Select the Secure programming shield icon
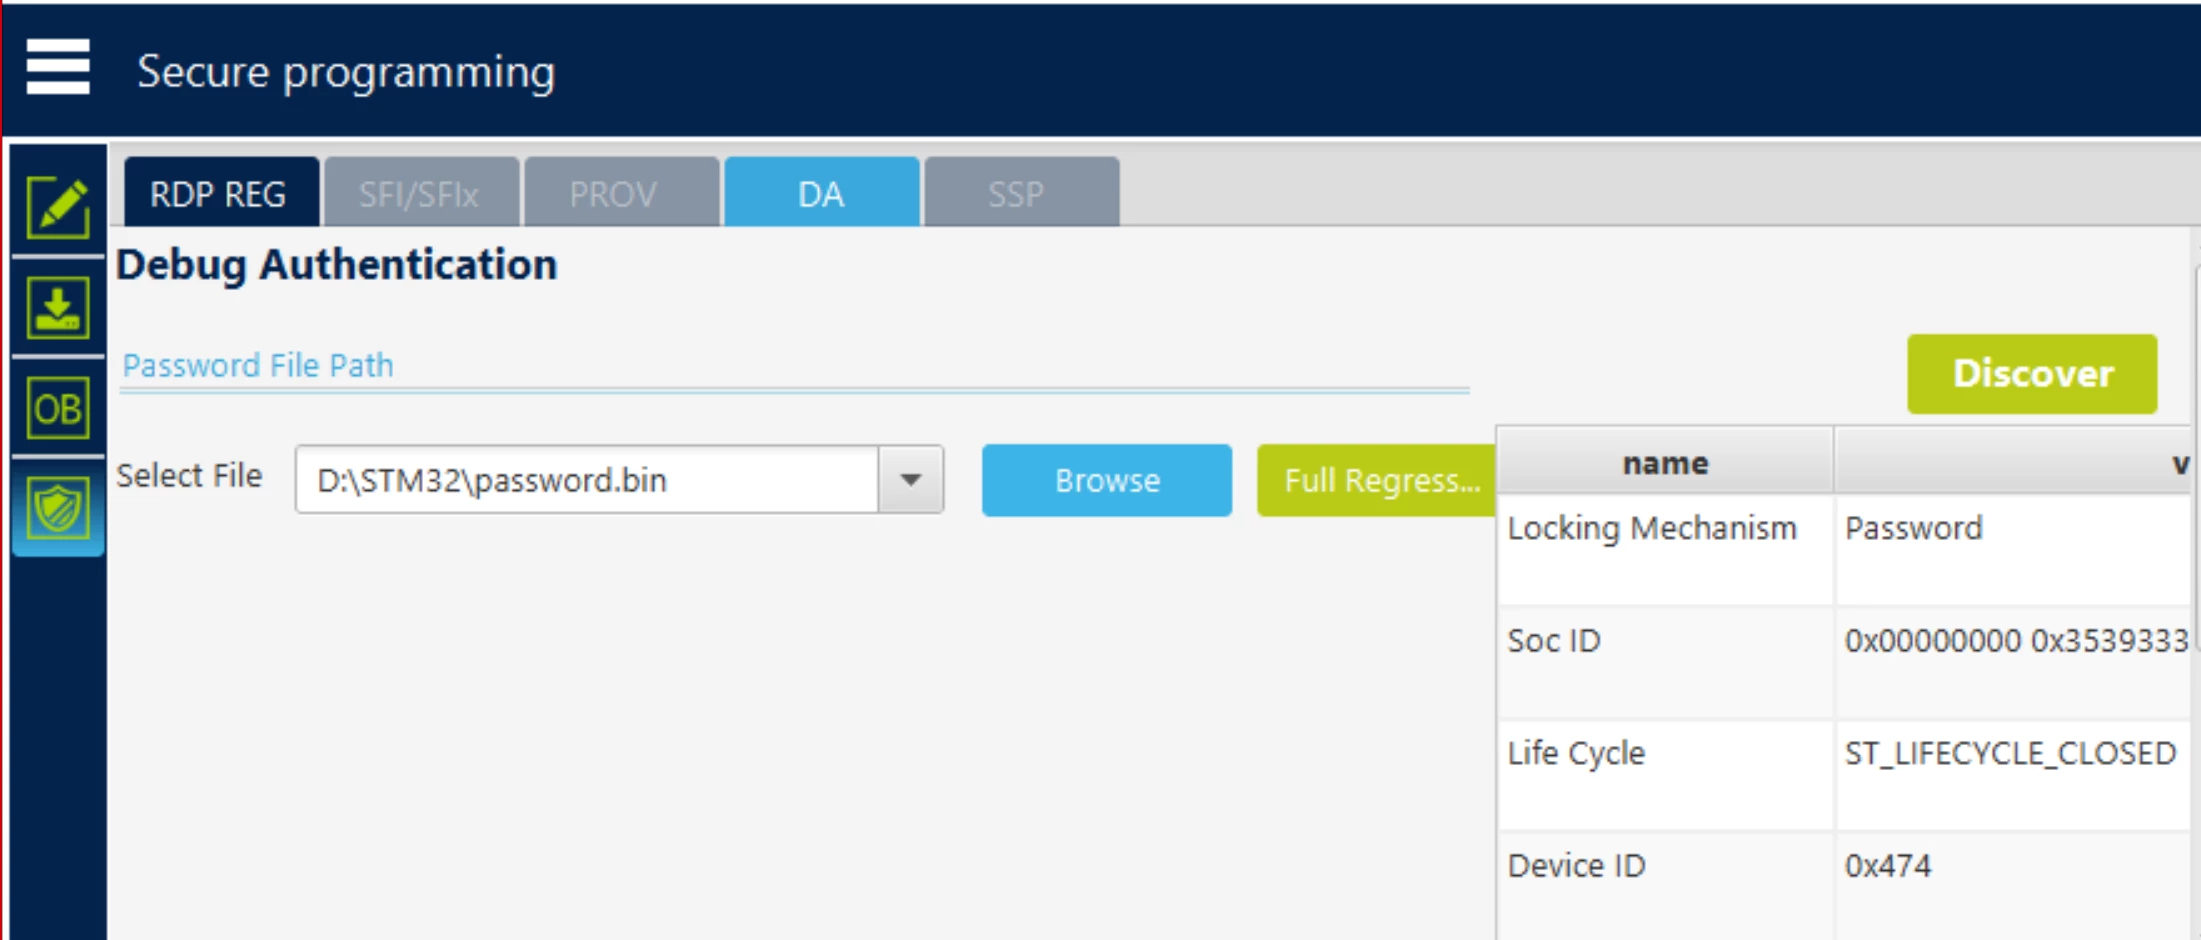 pyautogui.click(x=58, y=507)
